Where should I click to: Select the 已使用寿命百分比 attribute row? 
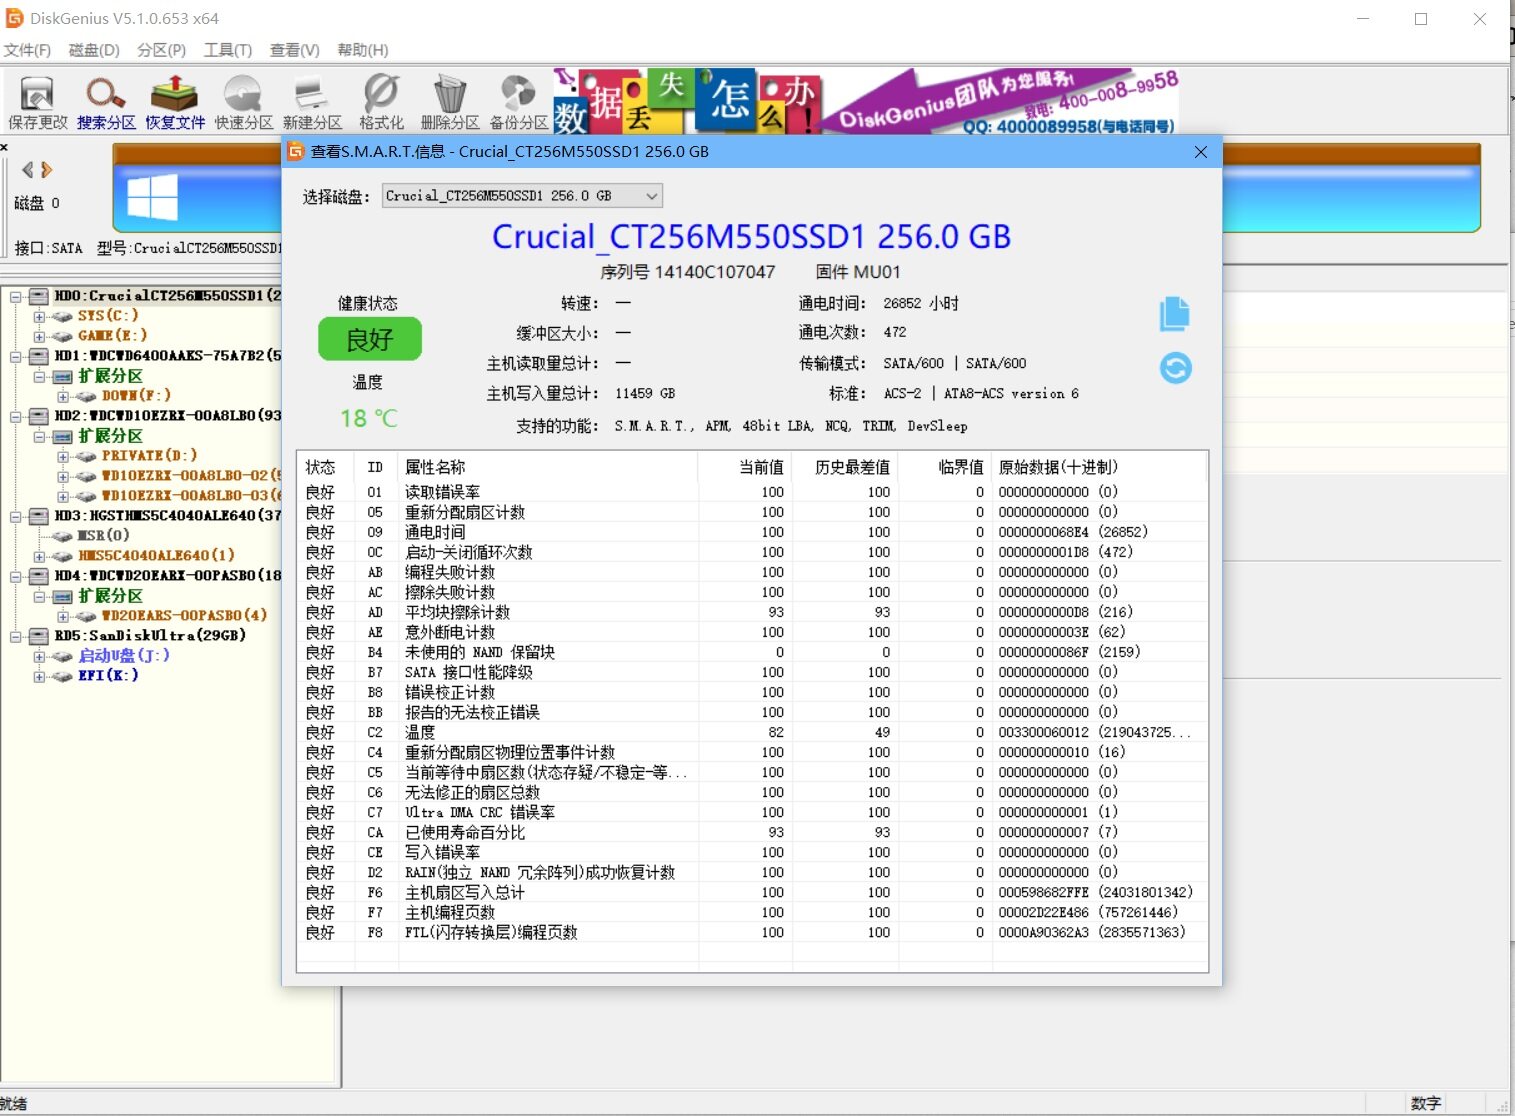[752, 832]
